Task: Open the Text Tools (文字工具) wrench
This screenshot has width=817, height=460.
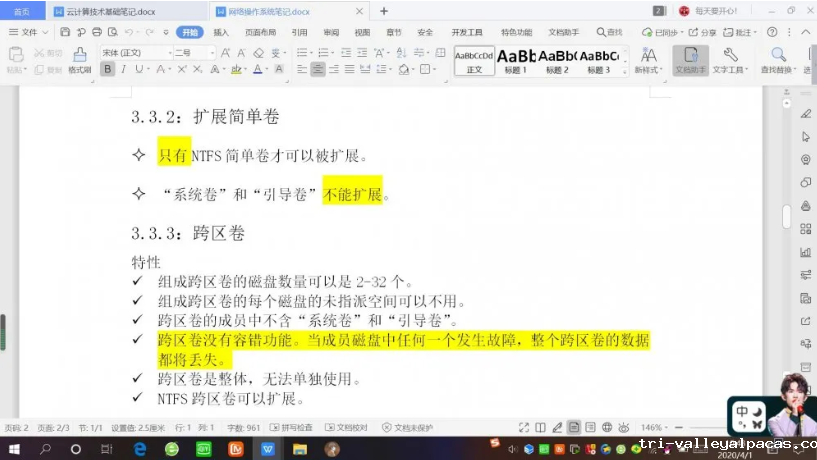Action: 730,60
